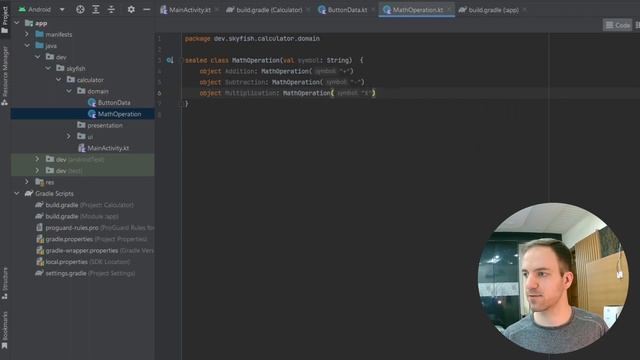Open build.gradle (Module :app)
Image resolution: width=640 pixels, height=360 pixels.
point(82,216)
